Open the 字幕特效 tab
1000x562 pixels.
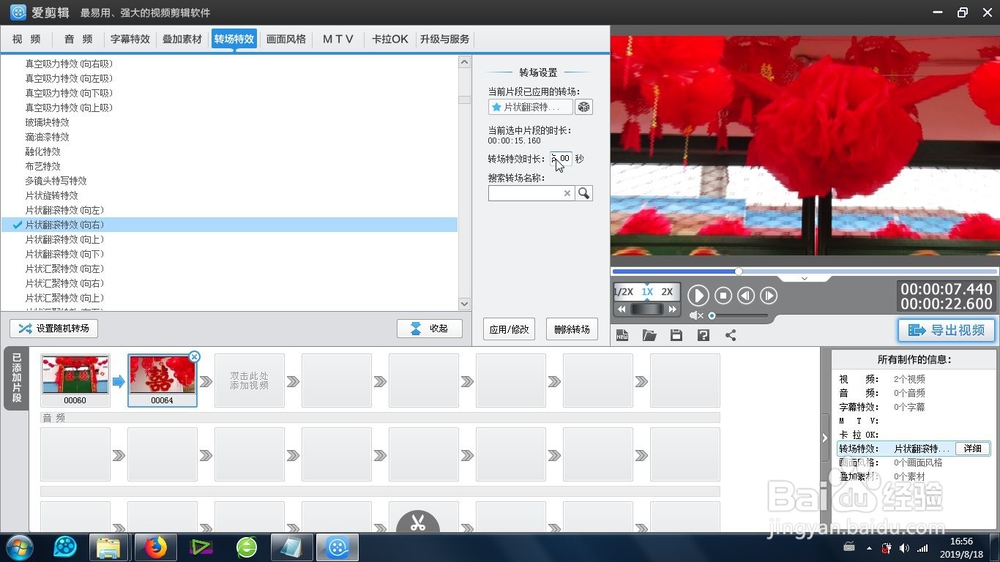pyautogui.click(x=130, y=39)
